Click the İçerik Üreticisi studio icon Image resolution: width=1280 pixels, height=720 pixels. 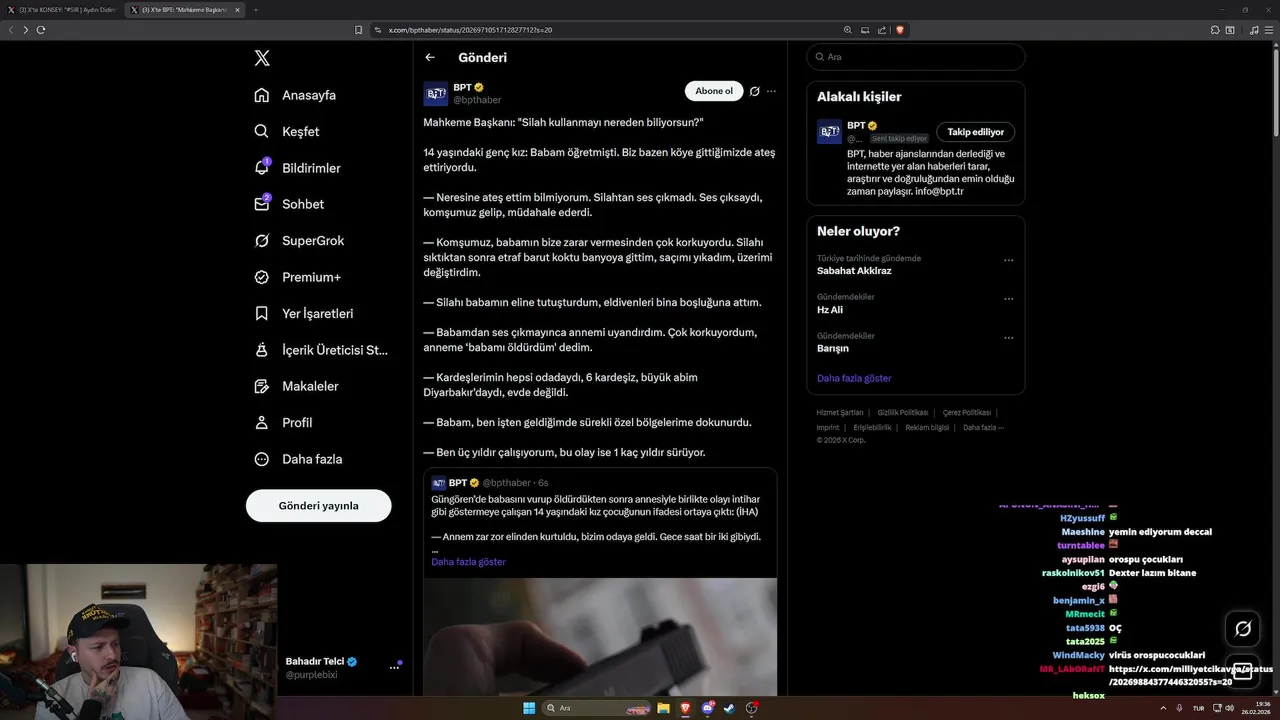tap(262, 350)
